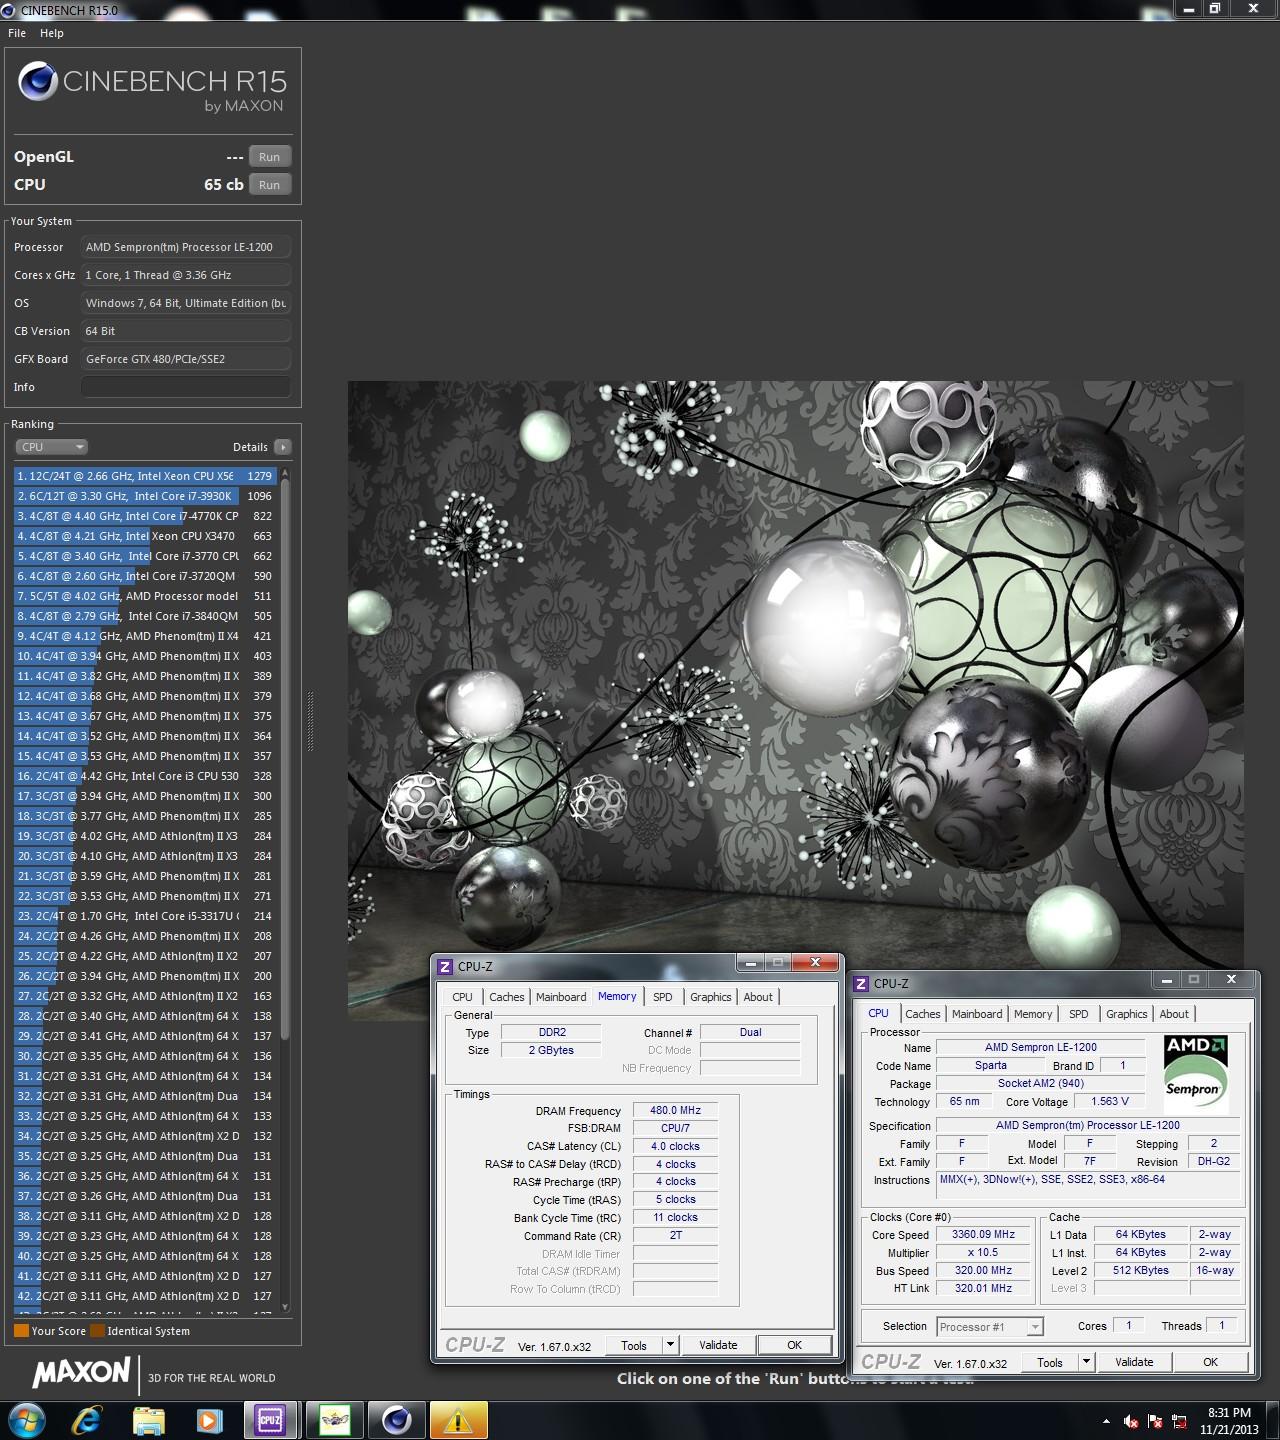Run the CPU benchmark
1280x1440 pixels.
click(x=270, y=185)
